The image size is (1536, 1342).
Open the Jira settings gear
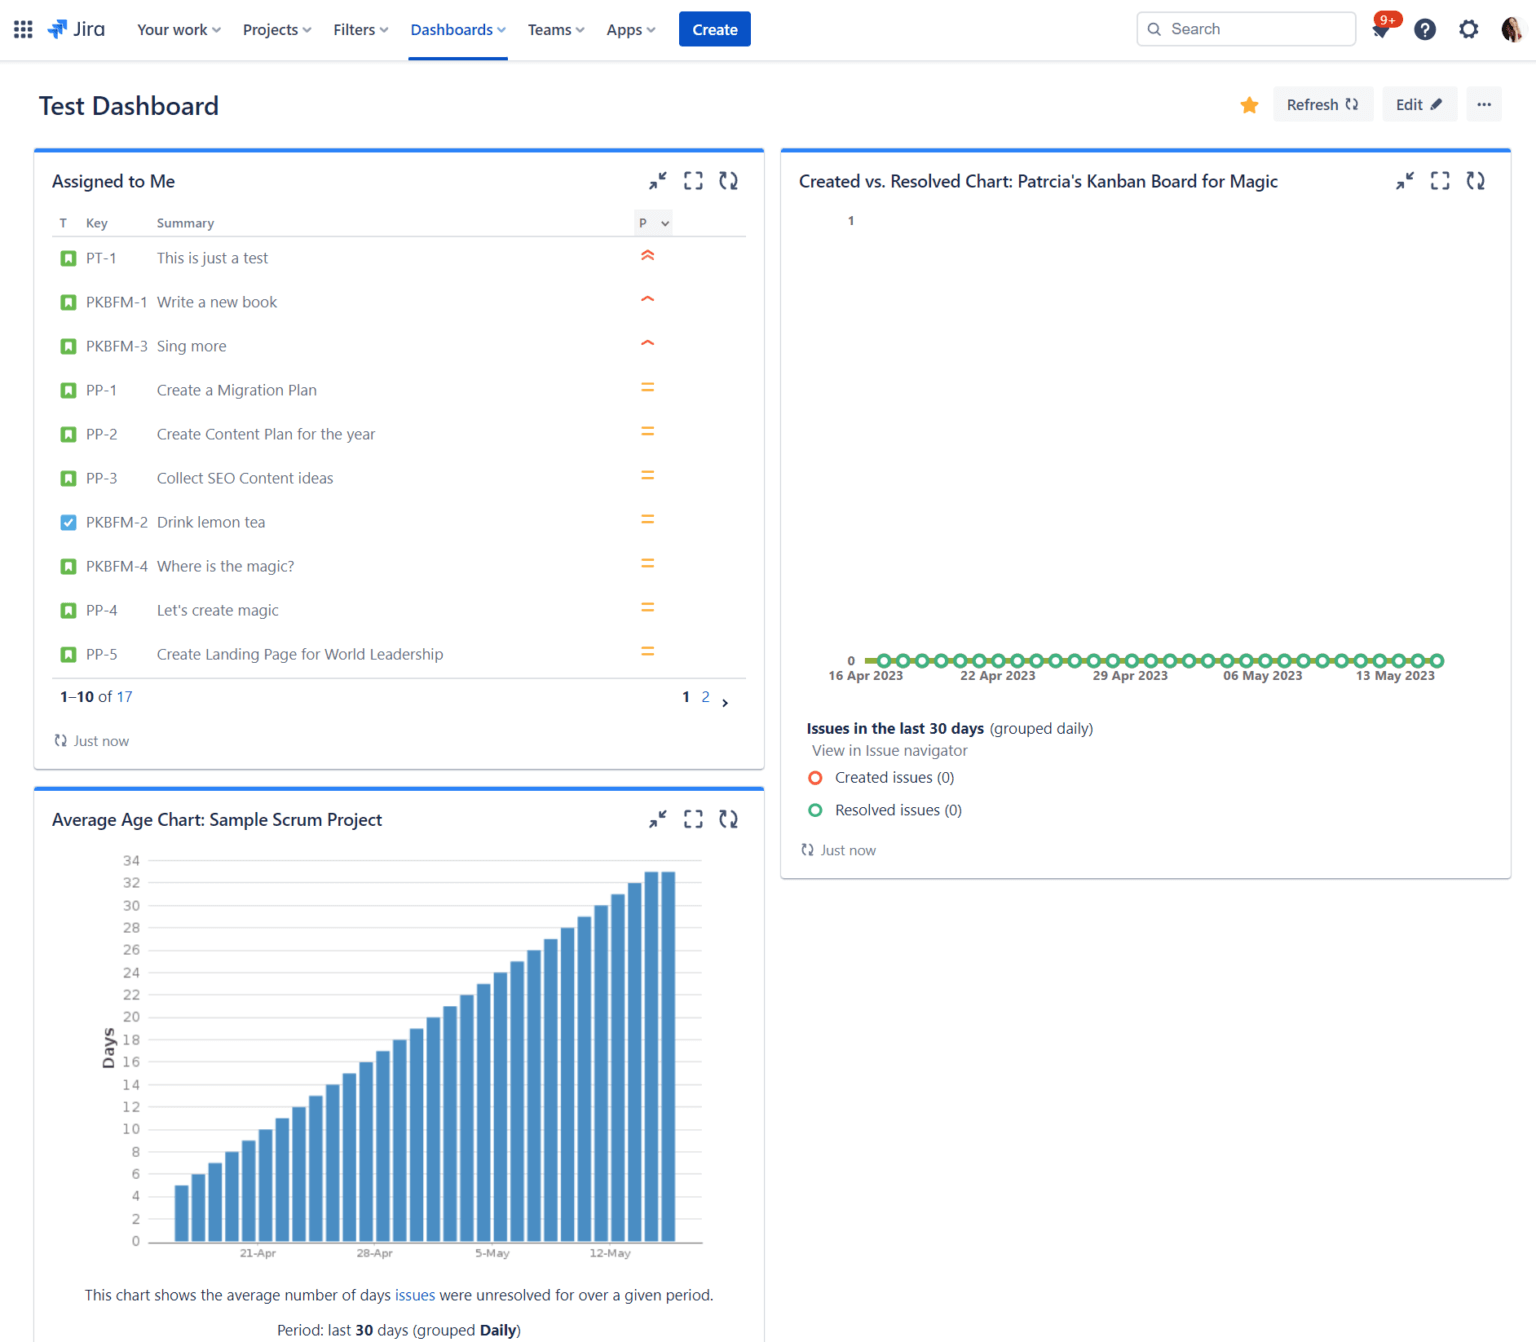point(1468,29)
